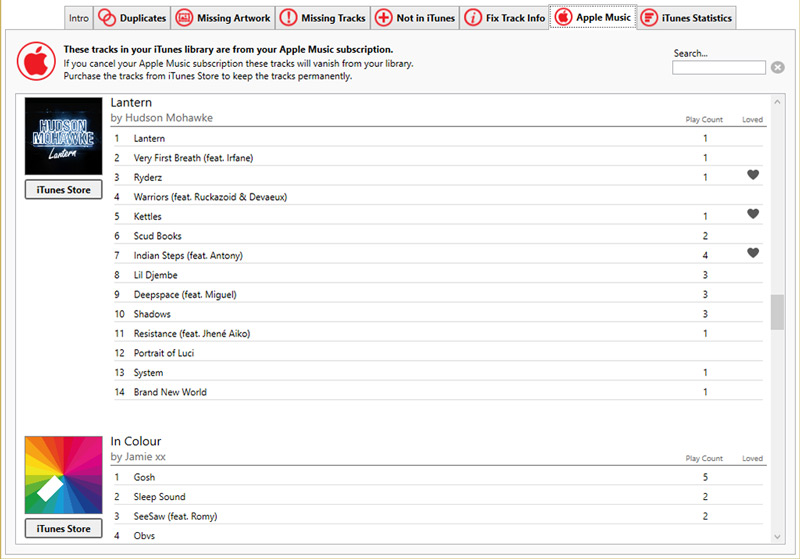The width and height of the screenshot is (800, 559).
Task: Click the In Colour album title
Action: (x=136, y=441)
